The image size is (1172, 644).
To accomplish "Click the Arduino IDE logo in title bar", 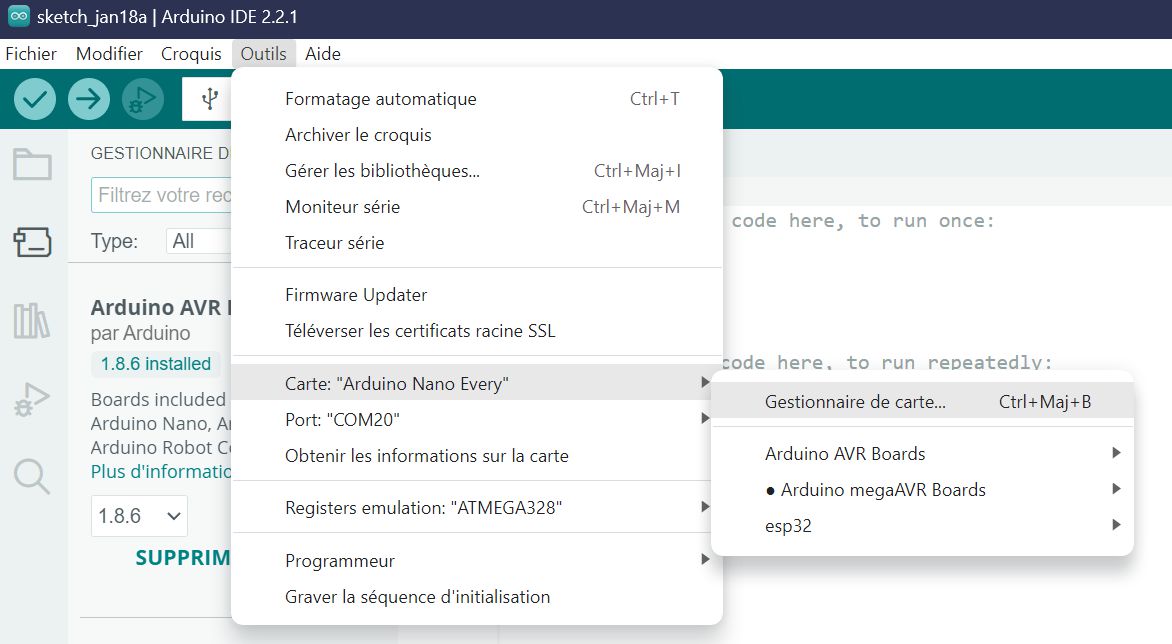I will (x=19, y=16).
